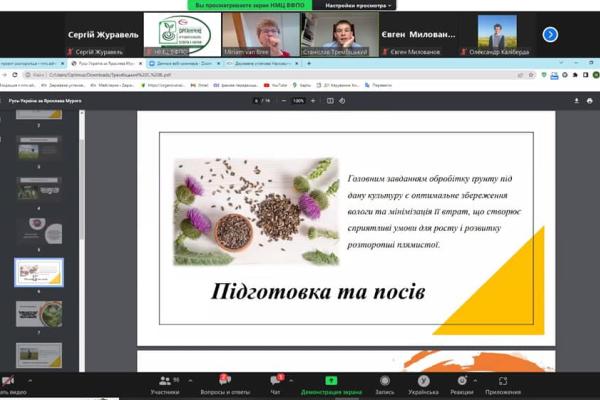600x400 pixels.
Task: Open the Реакции reactions menu
Action: pos(462,385)
